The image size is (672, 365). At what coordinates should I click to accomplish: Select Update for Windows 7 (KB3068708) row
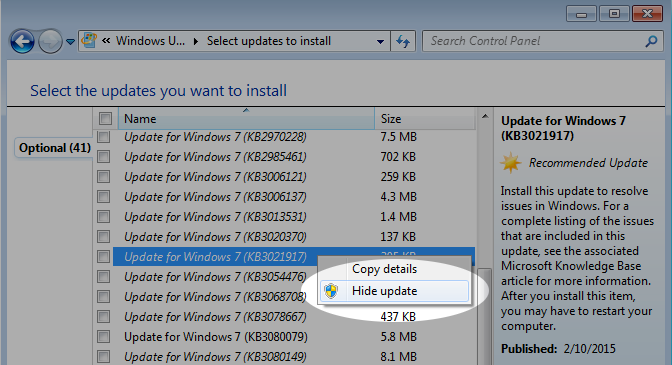click(215, 296)
